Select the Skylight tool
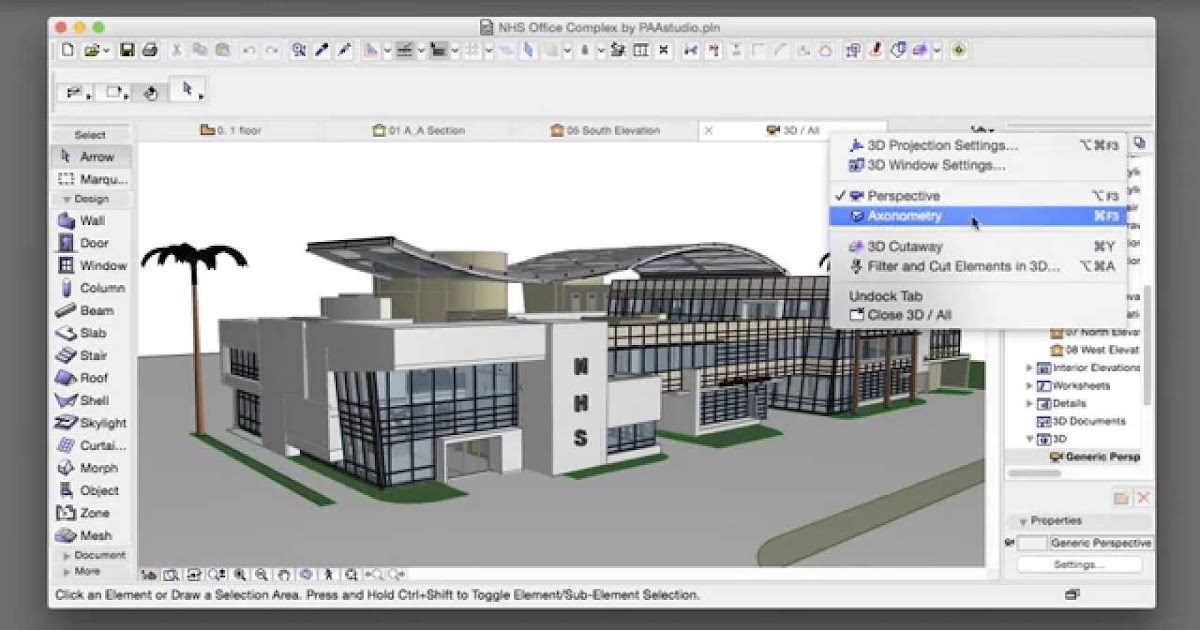This screenshot has height=630, width=1200. 91,423
